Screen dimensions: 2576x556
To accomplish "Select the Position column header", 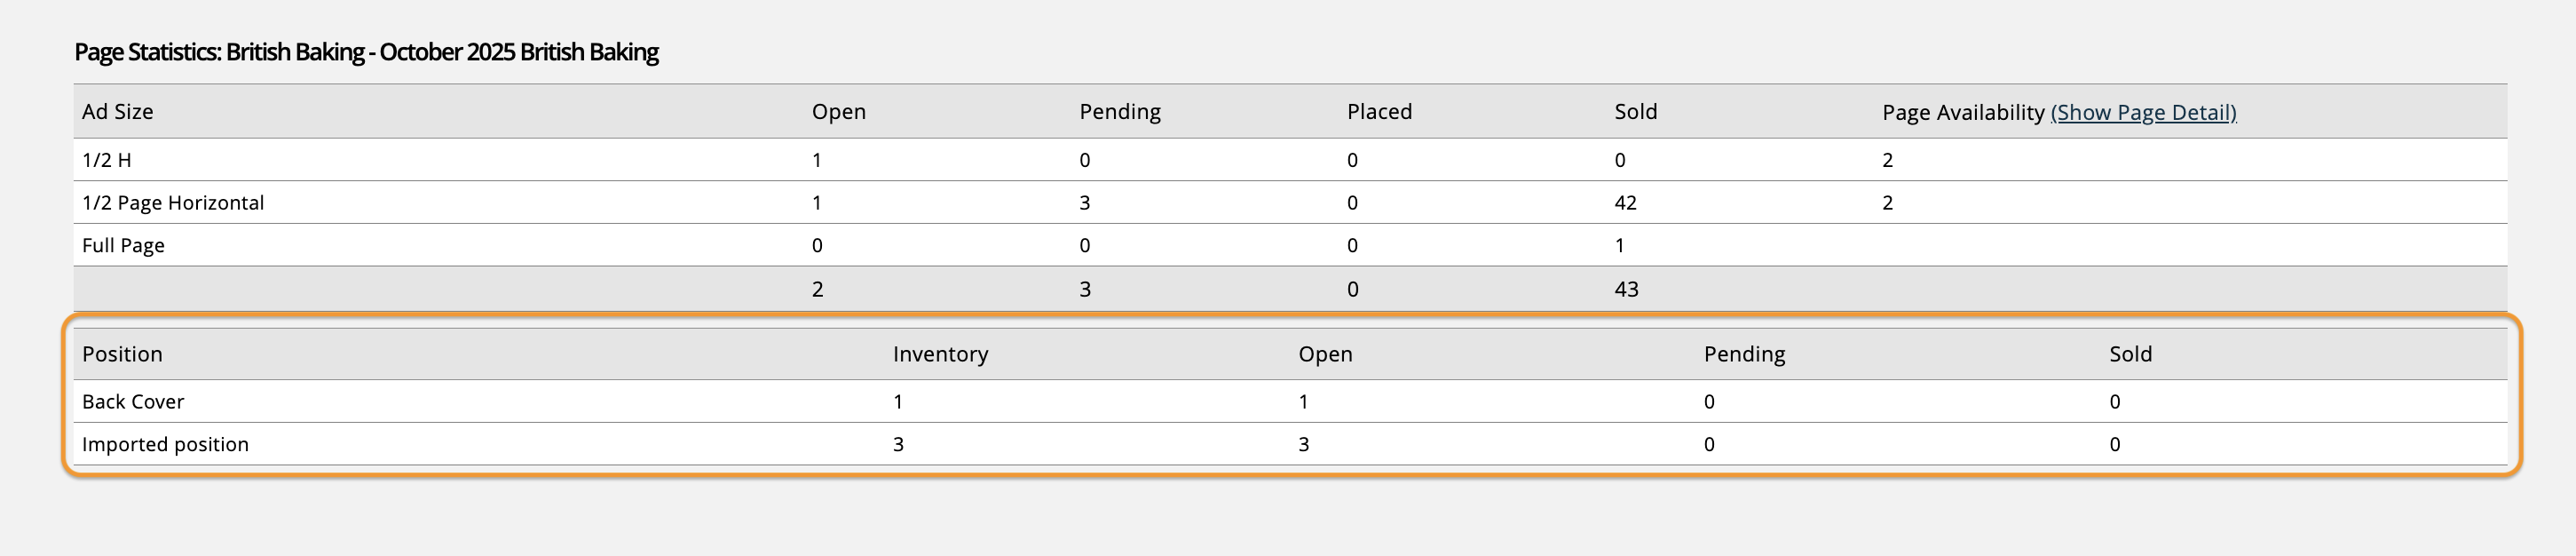I will (123, 354).
